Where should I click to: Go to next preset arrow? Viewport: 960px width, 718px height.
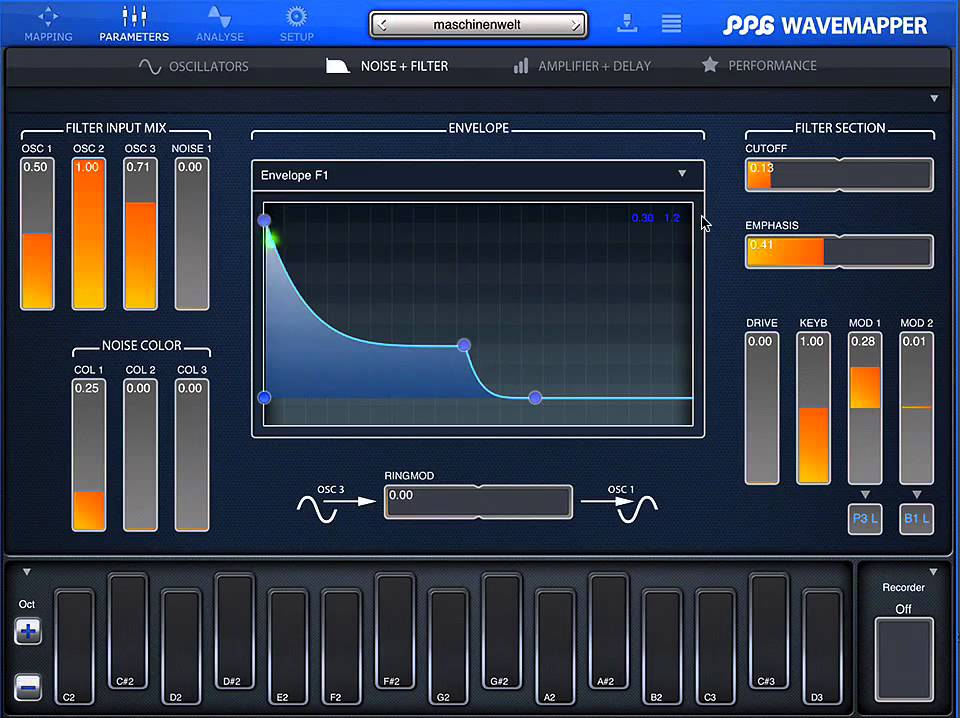576,25
